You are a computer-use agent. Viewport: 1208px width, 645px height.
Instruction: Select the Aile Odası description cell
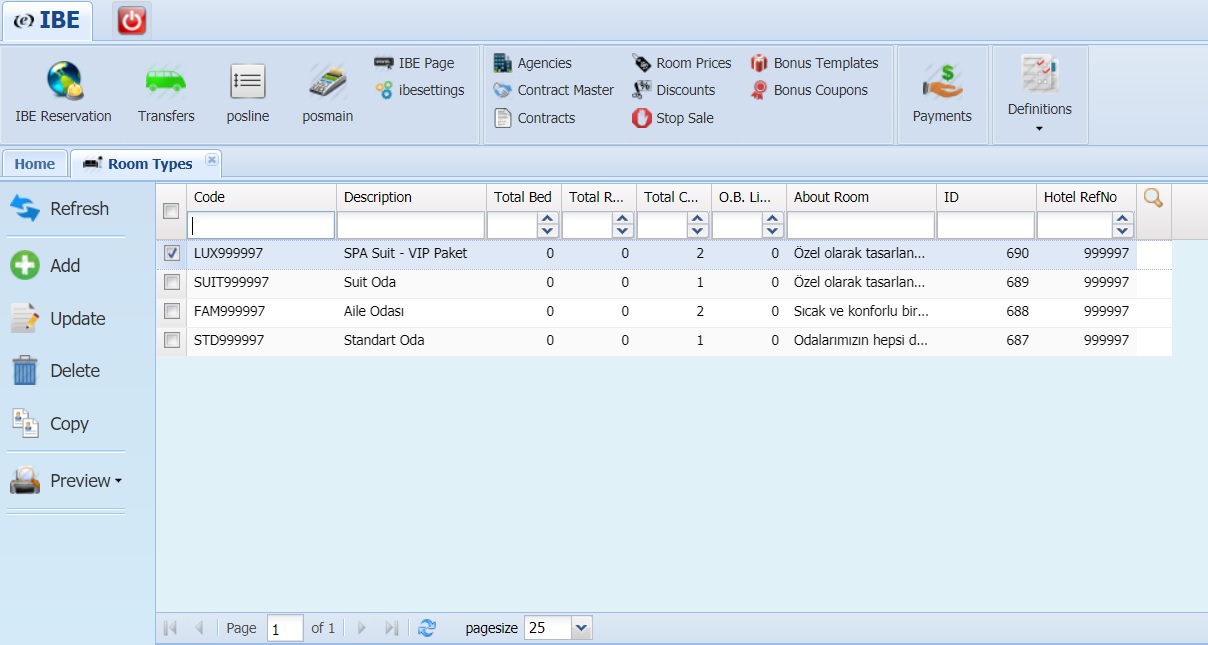click(x=411, y=311)
